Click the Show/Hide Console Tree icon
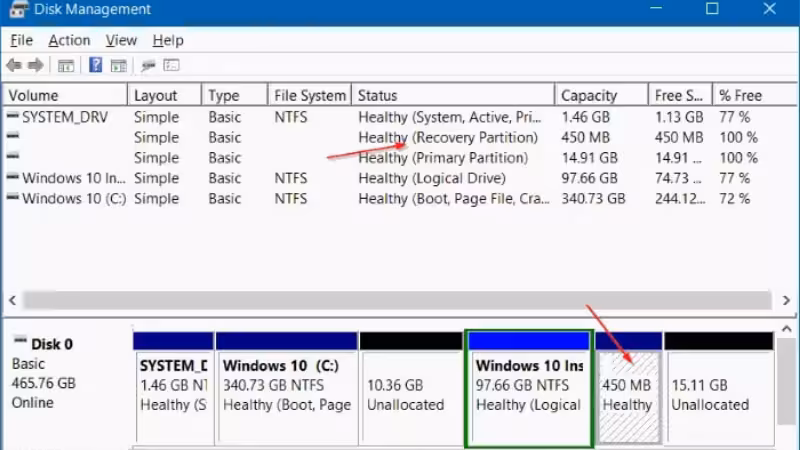 (x=66, y=66)
